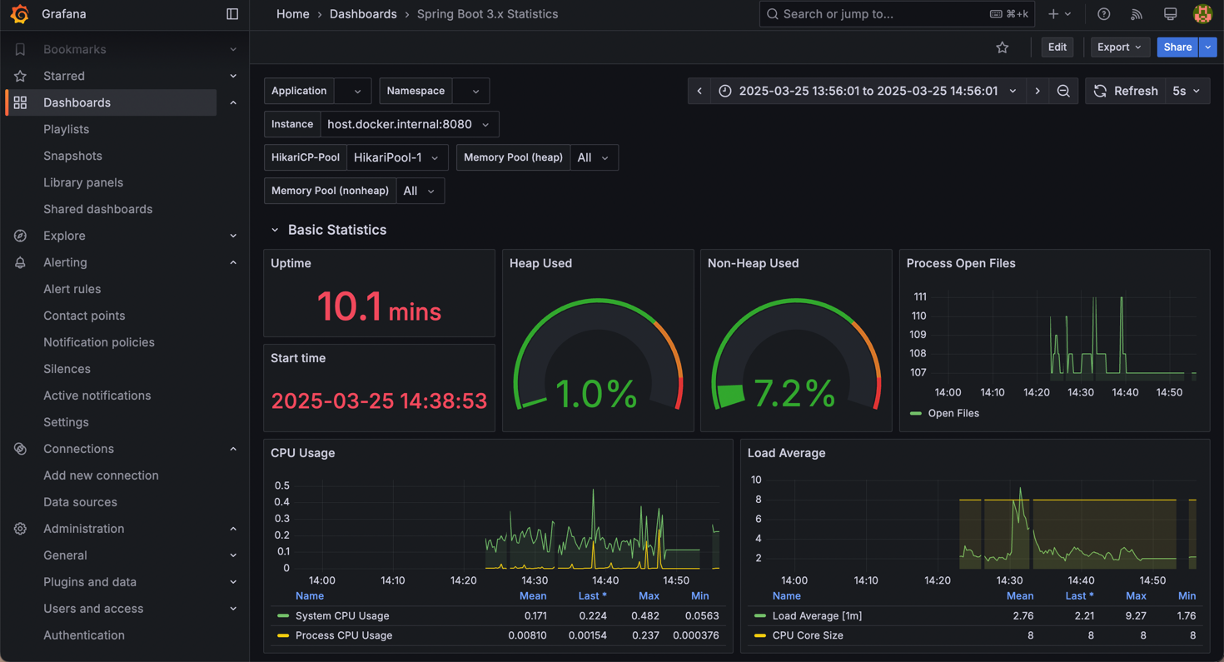The image size is (1224, 662).
Task: Open Contact points in sidebar
Action: (84, 316)
